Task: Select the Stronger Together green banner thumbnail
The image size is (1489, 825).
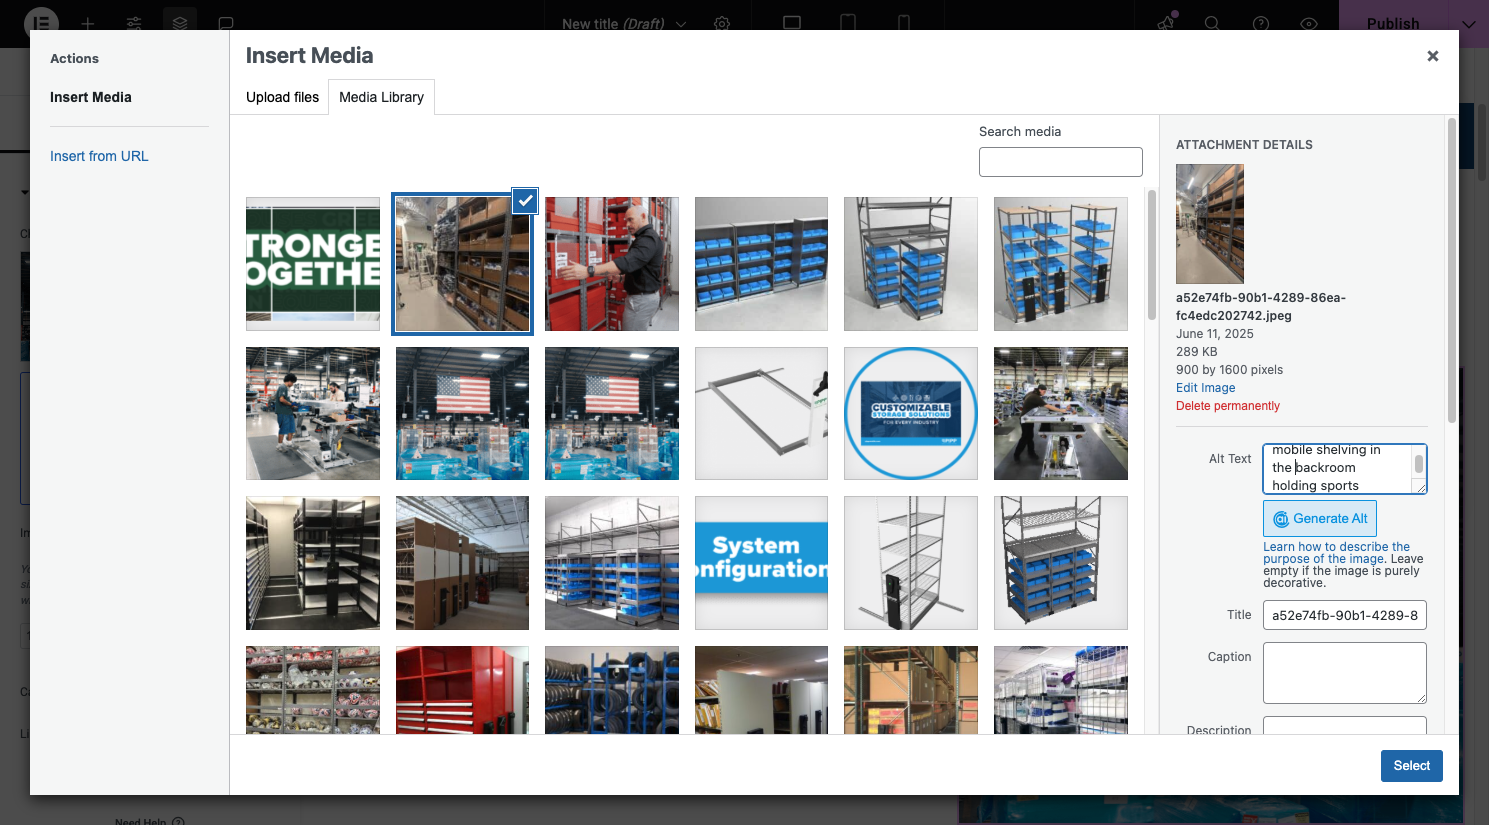Action: 313,264
